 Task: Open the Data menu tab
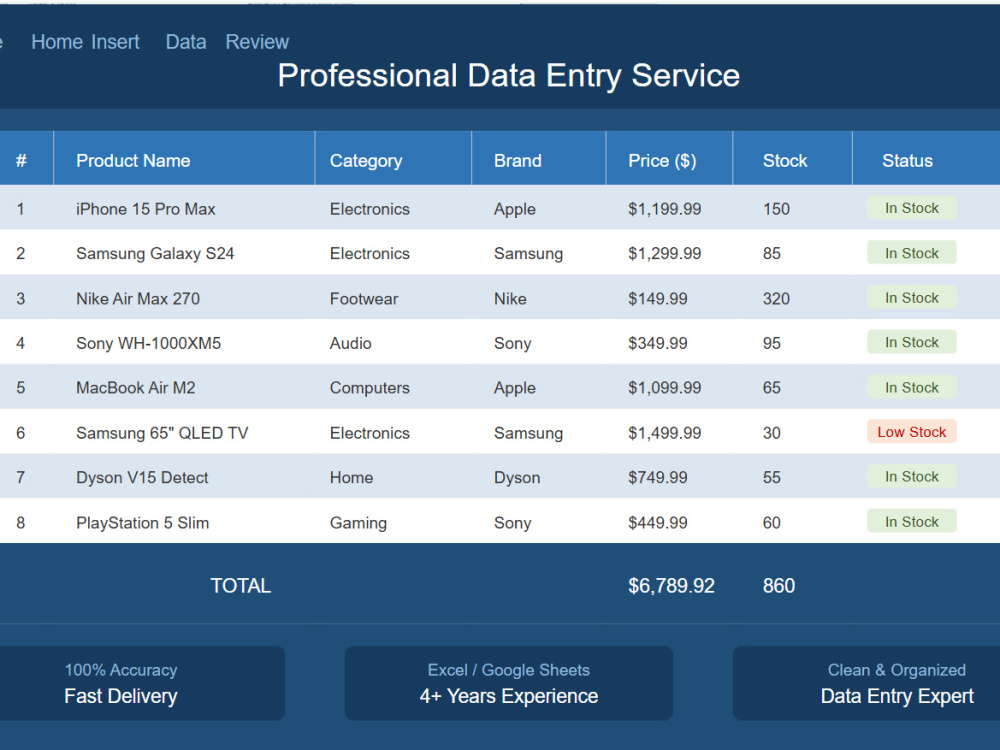click(x=186, y=42)
